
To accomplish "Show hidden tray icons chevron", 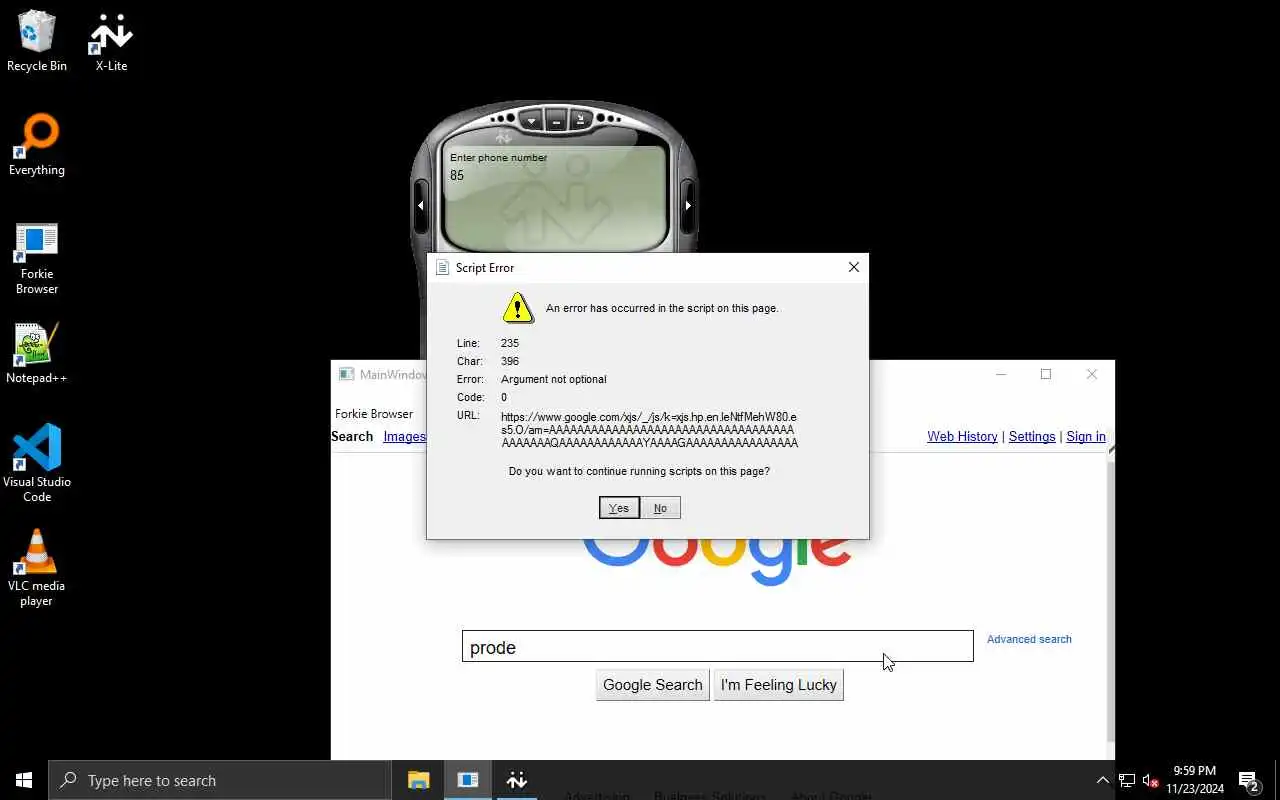I will [x=1102, y=780].
